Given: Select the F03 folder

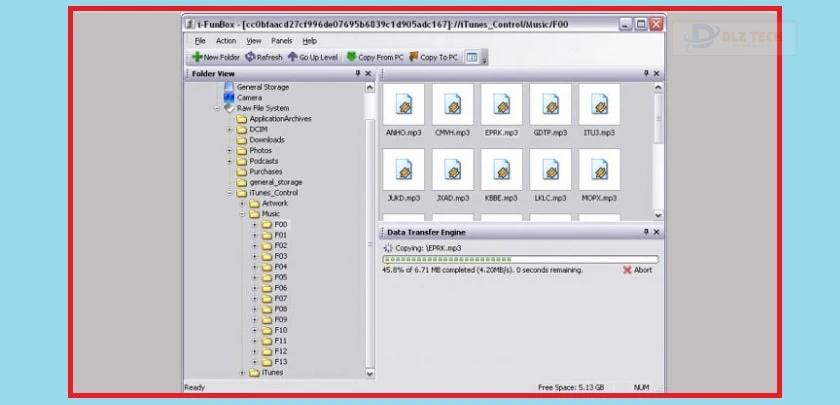Looking at the screenshot, I should (281, 256).
